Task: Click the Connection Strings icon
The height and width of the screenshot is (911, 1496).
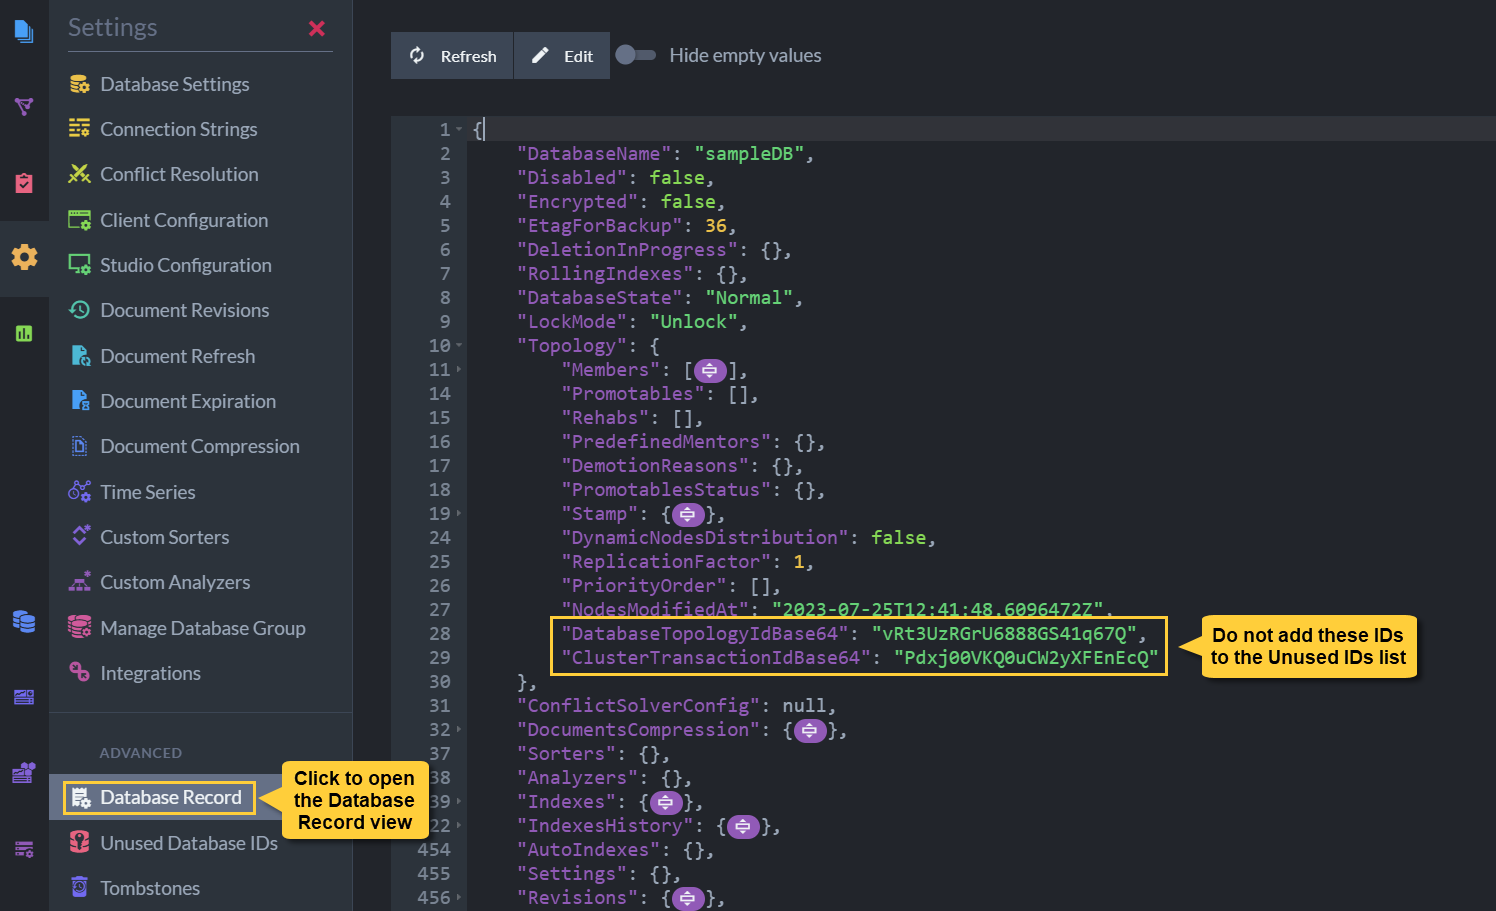Action: coord(80,129)
